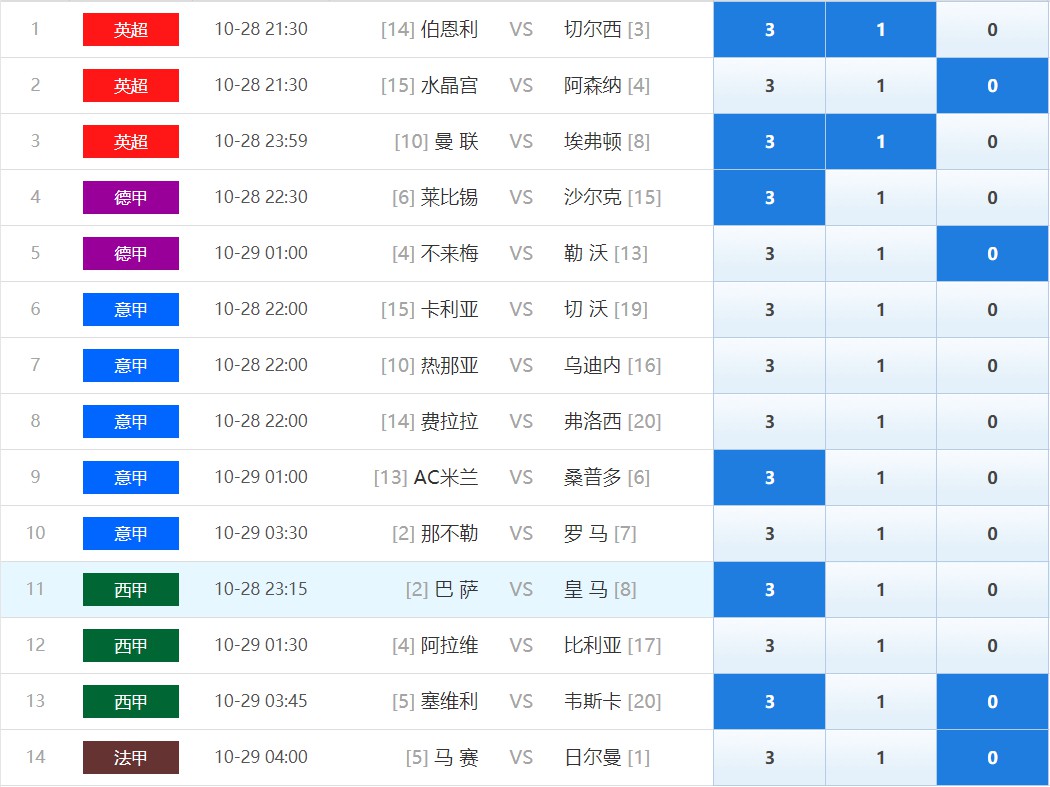Click 法甲 tag in 马赛 row
Screen dimensions: 1050x787
coord(131,758)
